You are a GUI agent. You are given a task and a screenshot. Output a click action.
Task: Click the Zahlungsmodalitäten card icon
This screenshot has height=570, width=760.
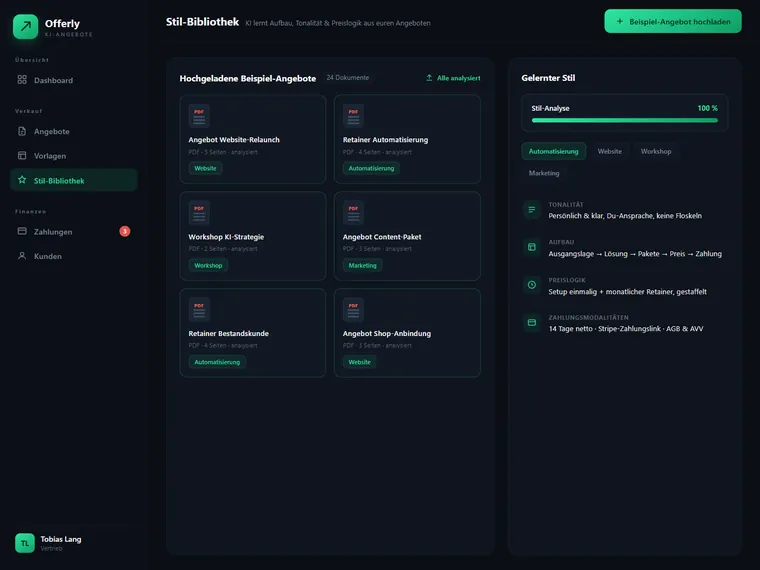(x=532, y=323)
